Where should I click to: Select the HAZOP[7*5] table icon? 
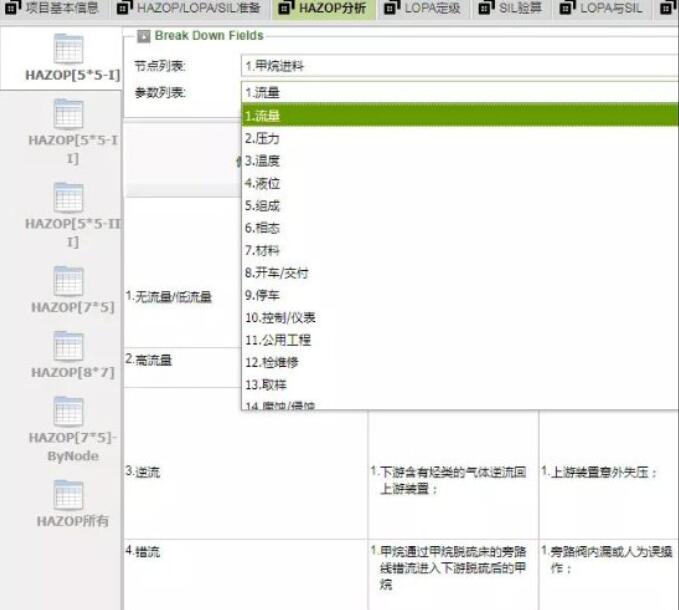click(x=68, y=281)
